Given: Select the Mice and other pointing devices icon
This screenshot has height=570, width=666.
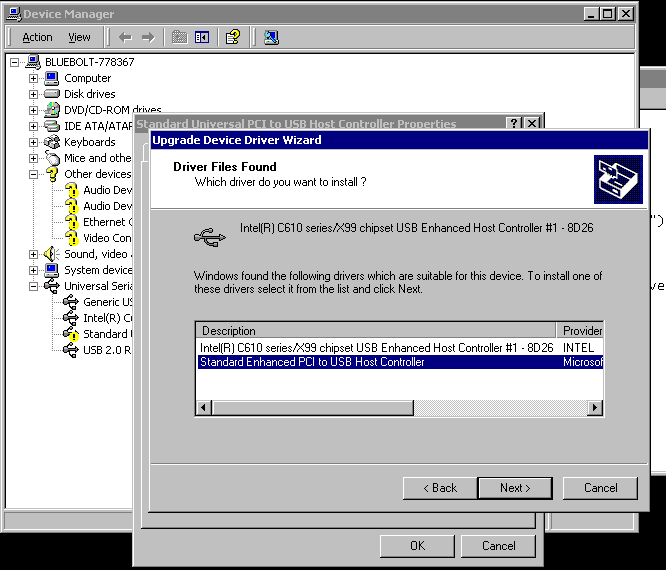Looking at the screenshot, I should (53, 158).
